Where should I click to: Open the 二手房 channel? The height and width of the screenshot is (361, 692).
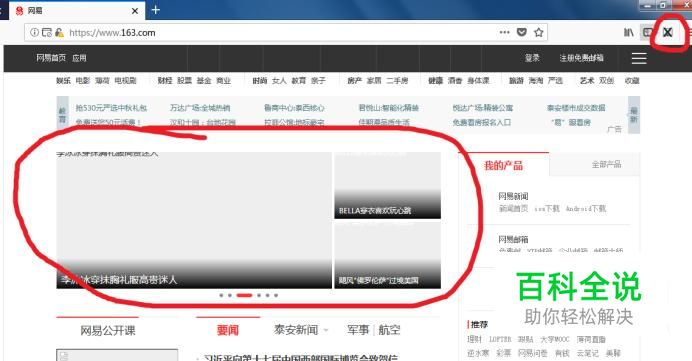[x=397, y=81]
